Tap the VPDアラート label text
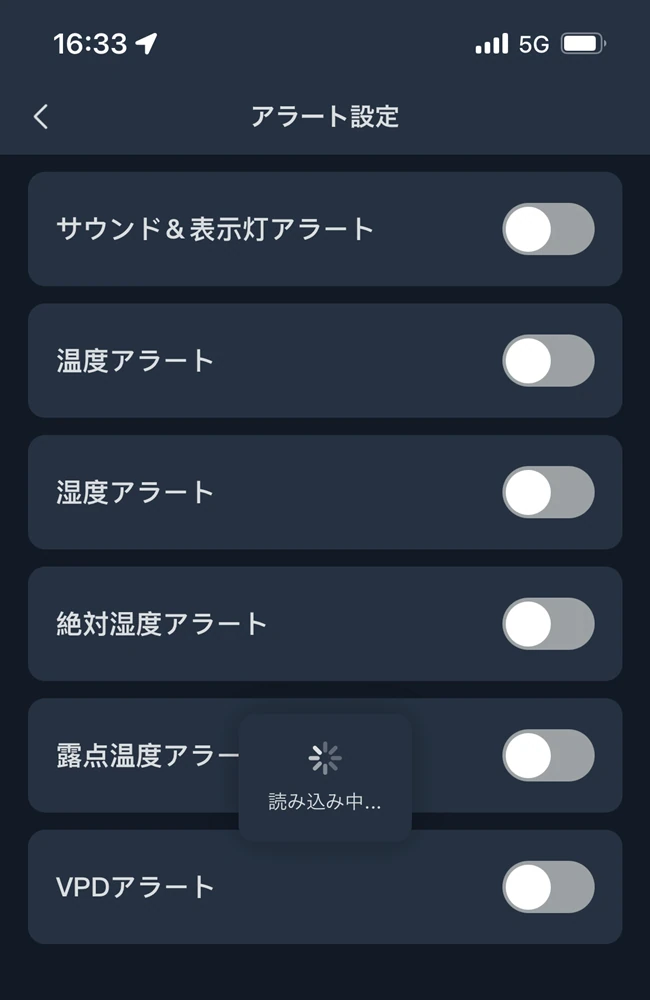 pyautogui.click(x=136, y=887)
